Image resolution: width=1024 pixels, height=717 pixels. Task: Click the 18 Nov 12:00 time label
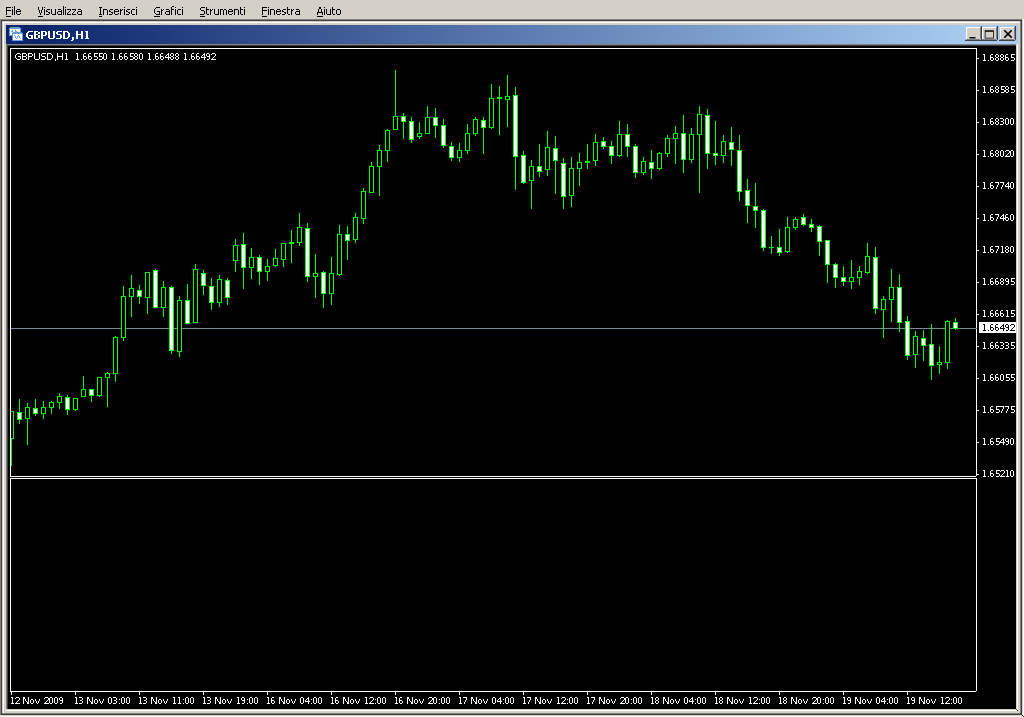[x=743, y=701]
